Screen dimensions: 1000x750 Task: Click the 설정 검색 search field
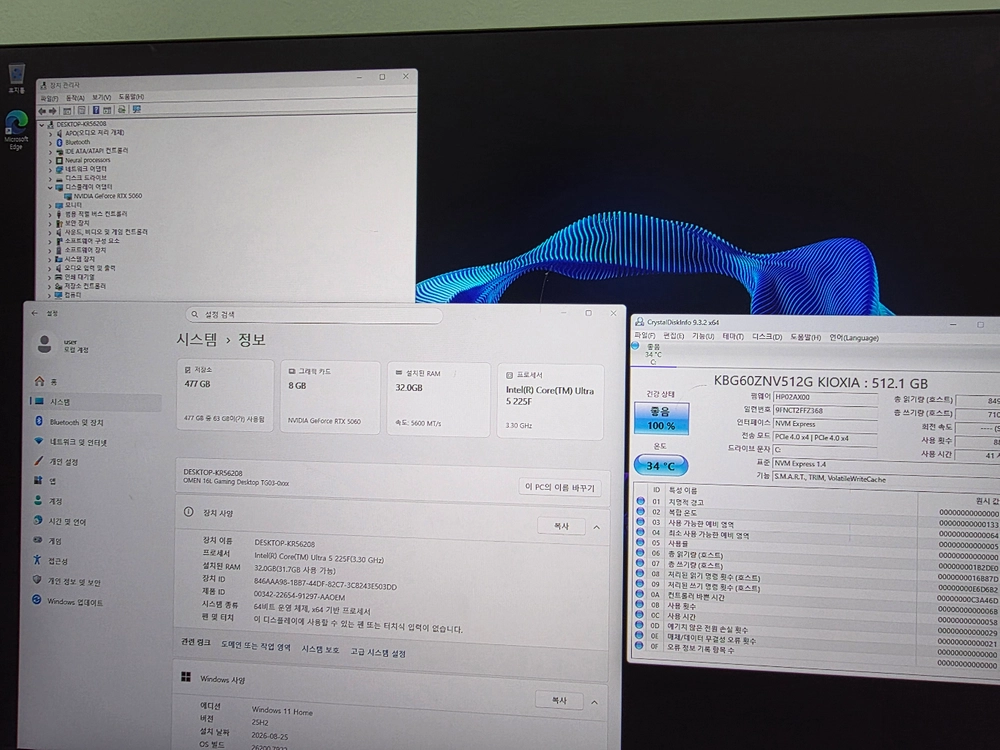pyautogui.click(x=314, y=314)
